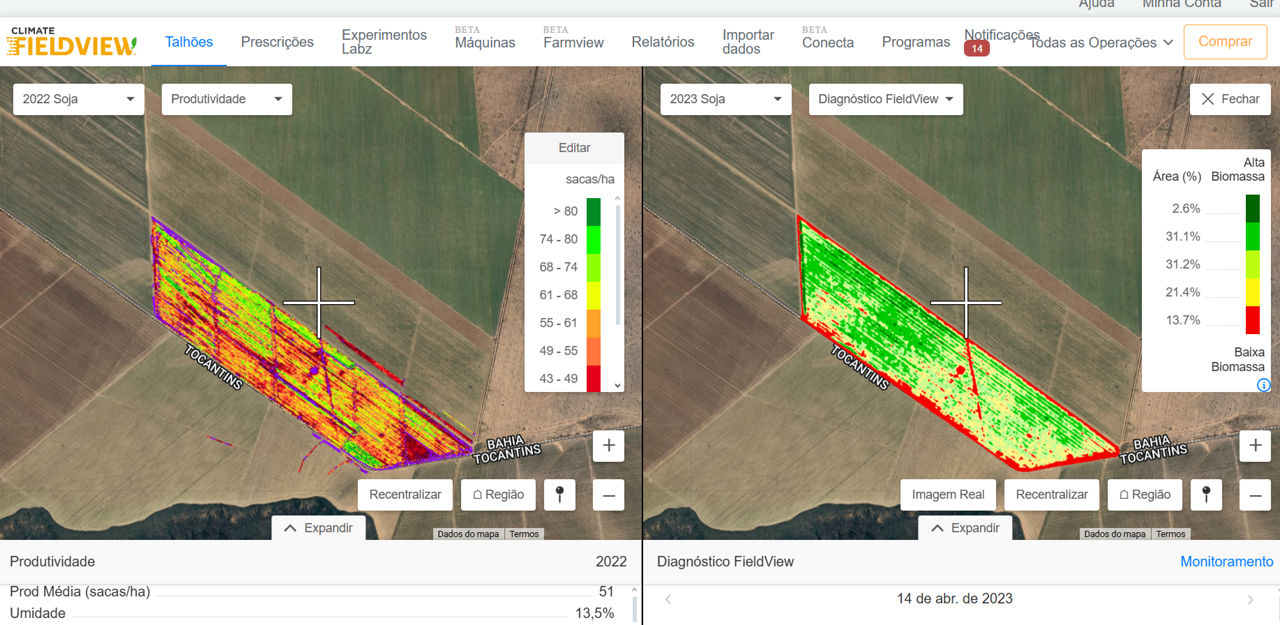The image size is (1280, 625).
Task: Open the Conecta beta tab
Action: point(828,39)
